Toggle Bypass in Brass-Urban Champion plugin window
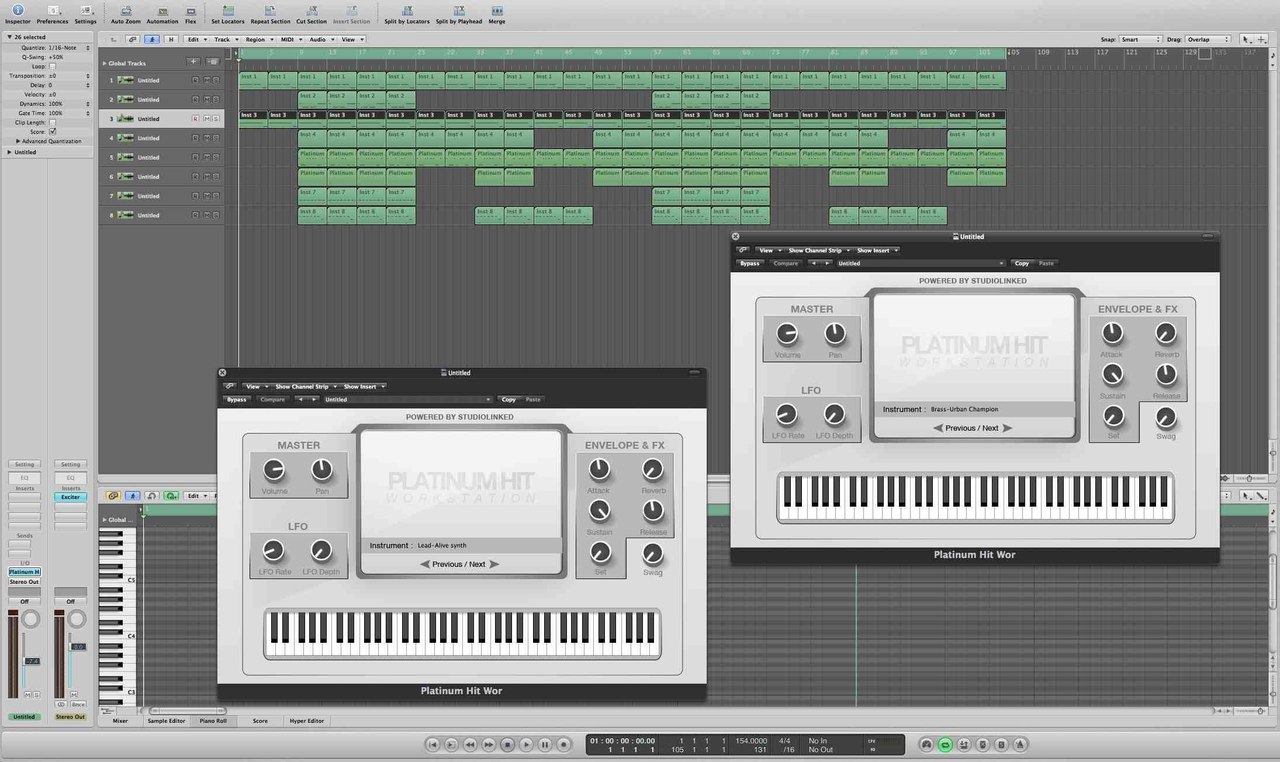The width and height of the screenshot is (1280, 762). (x=749, y=263)
